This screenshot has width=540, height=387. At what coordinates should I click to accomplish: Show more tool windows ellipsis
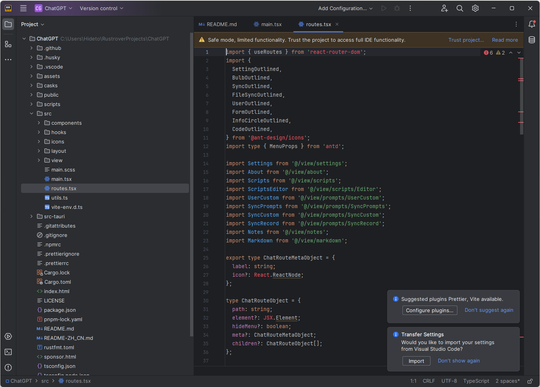[x=8, y=60]
